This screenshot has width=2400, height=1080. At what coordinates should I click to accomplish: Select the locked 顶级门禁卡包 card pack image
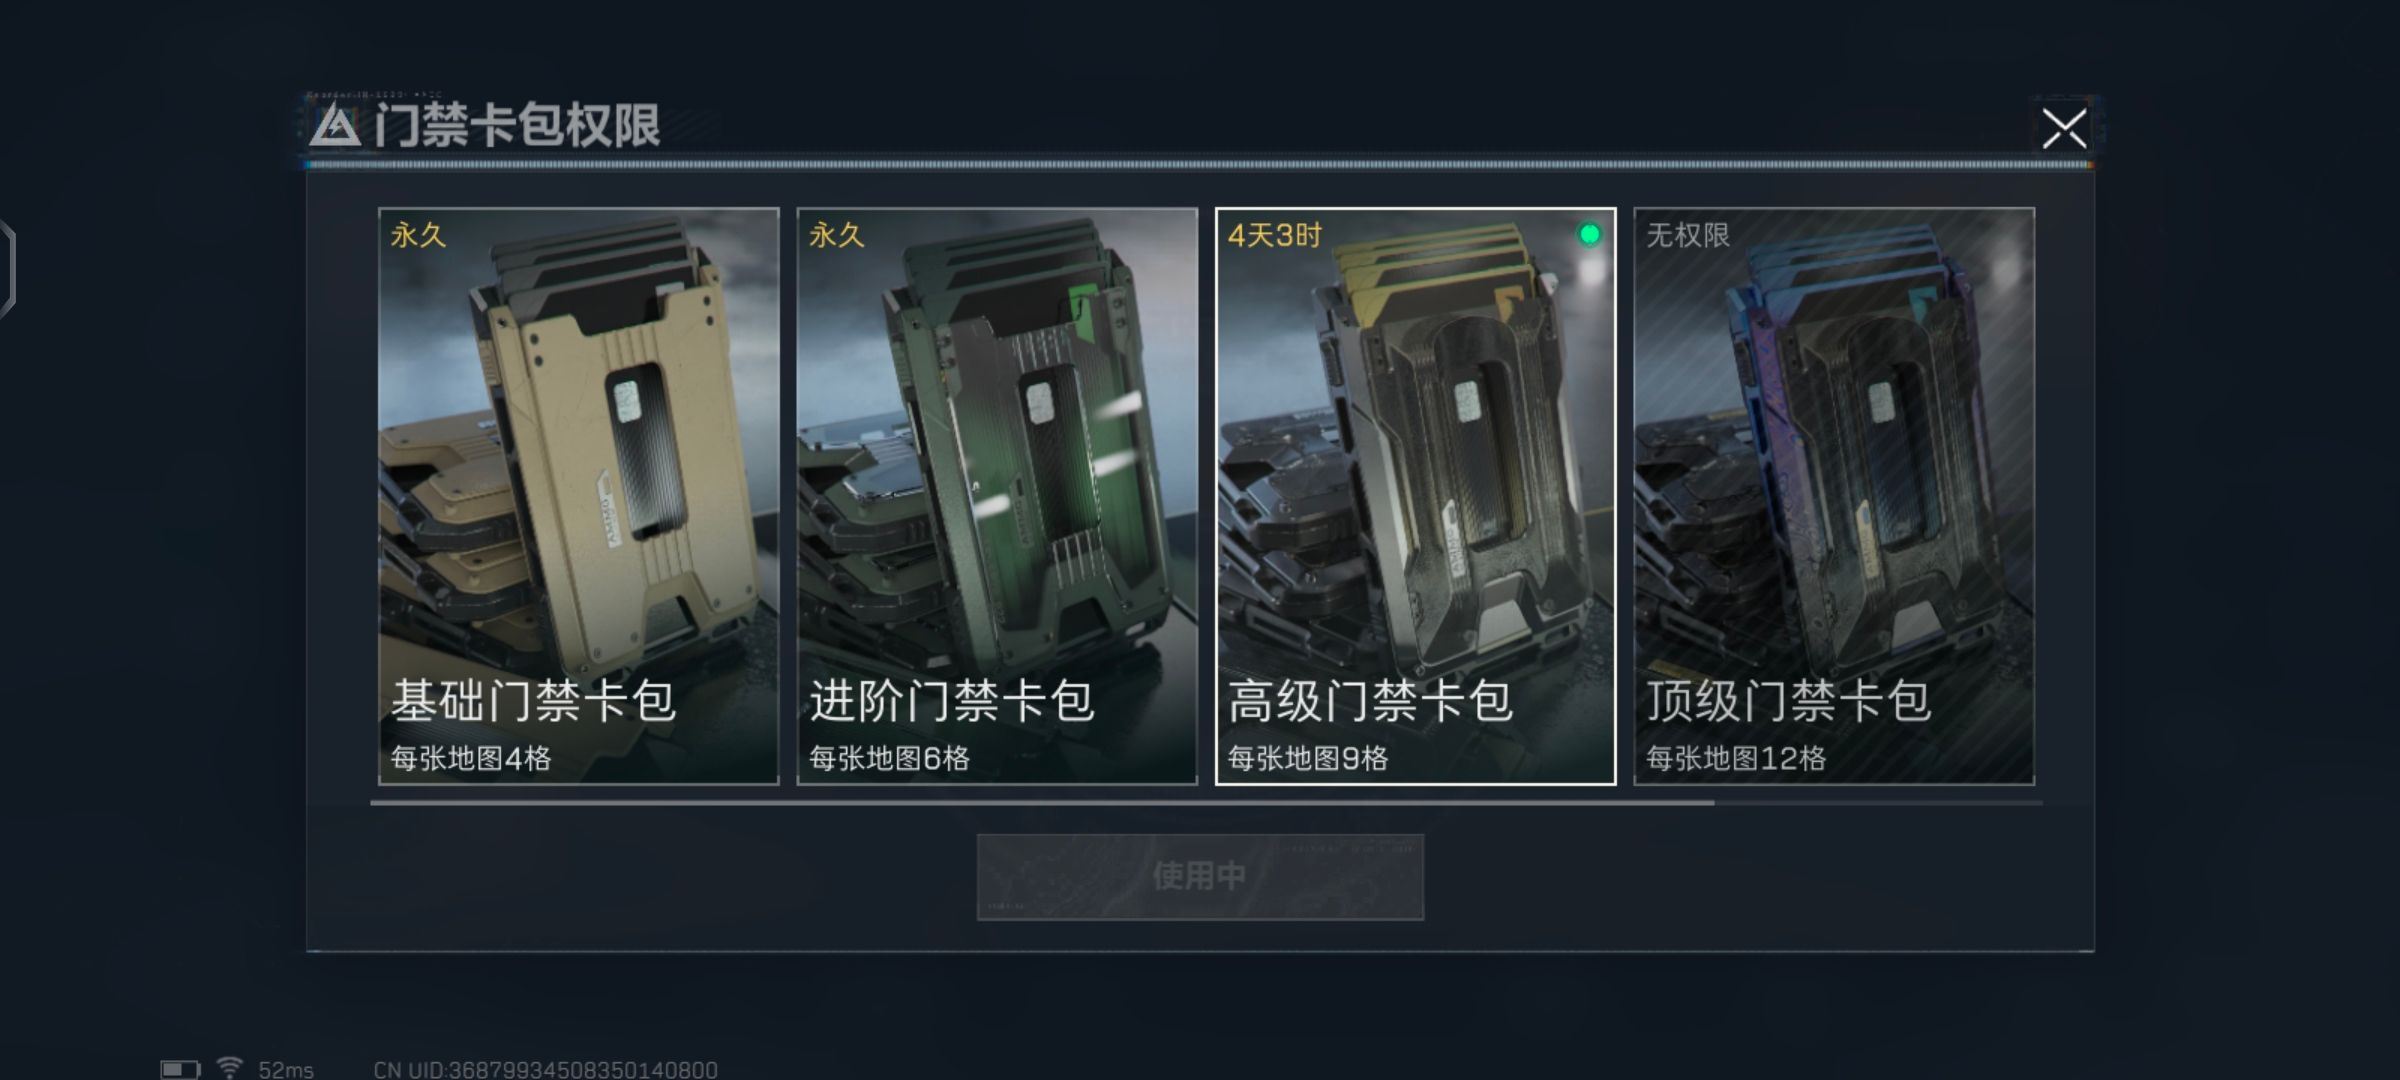point(1834,496)
